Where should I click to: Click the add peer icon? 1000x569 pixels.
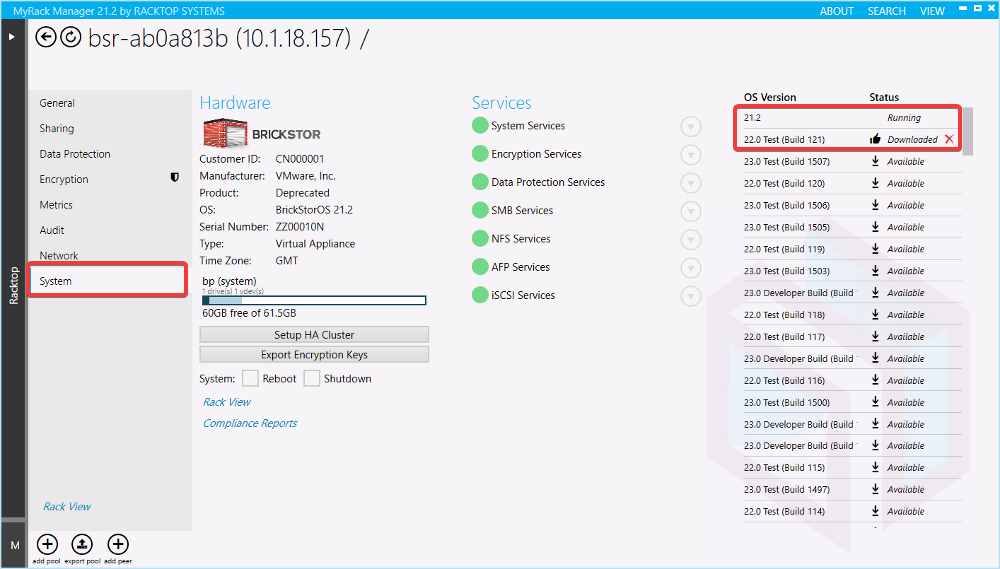pos(117,544)
